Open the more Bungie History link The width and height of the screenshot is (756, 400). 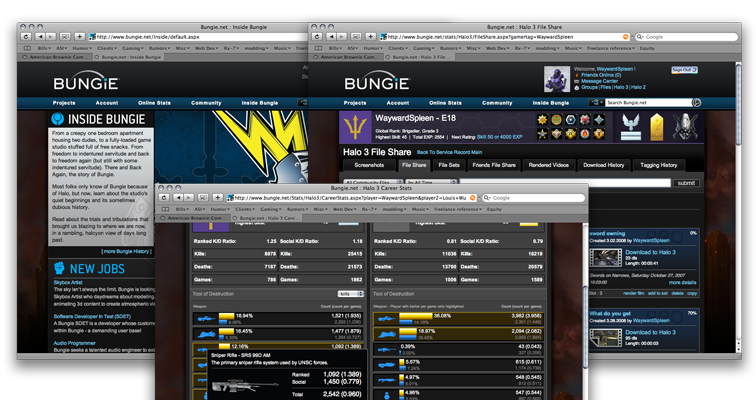coord(127,252)
